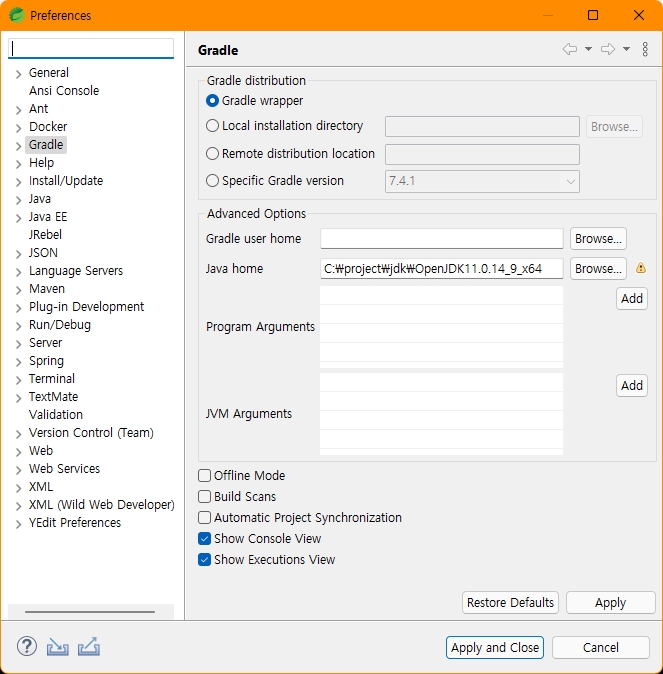Click the export preferences icon
The image size is (663, 674).
tap(89, 646)
